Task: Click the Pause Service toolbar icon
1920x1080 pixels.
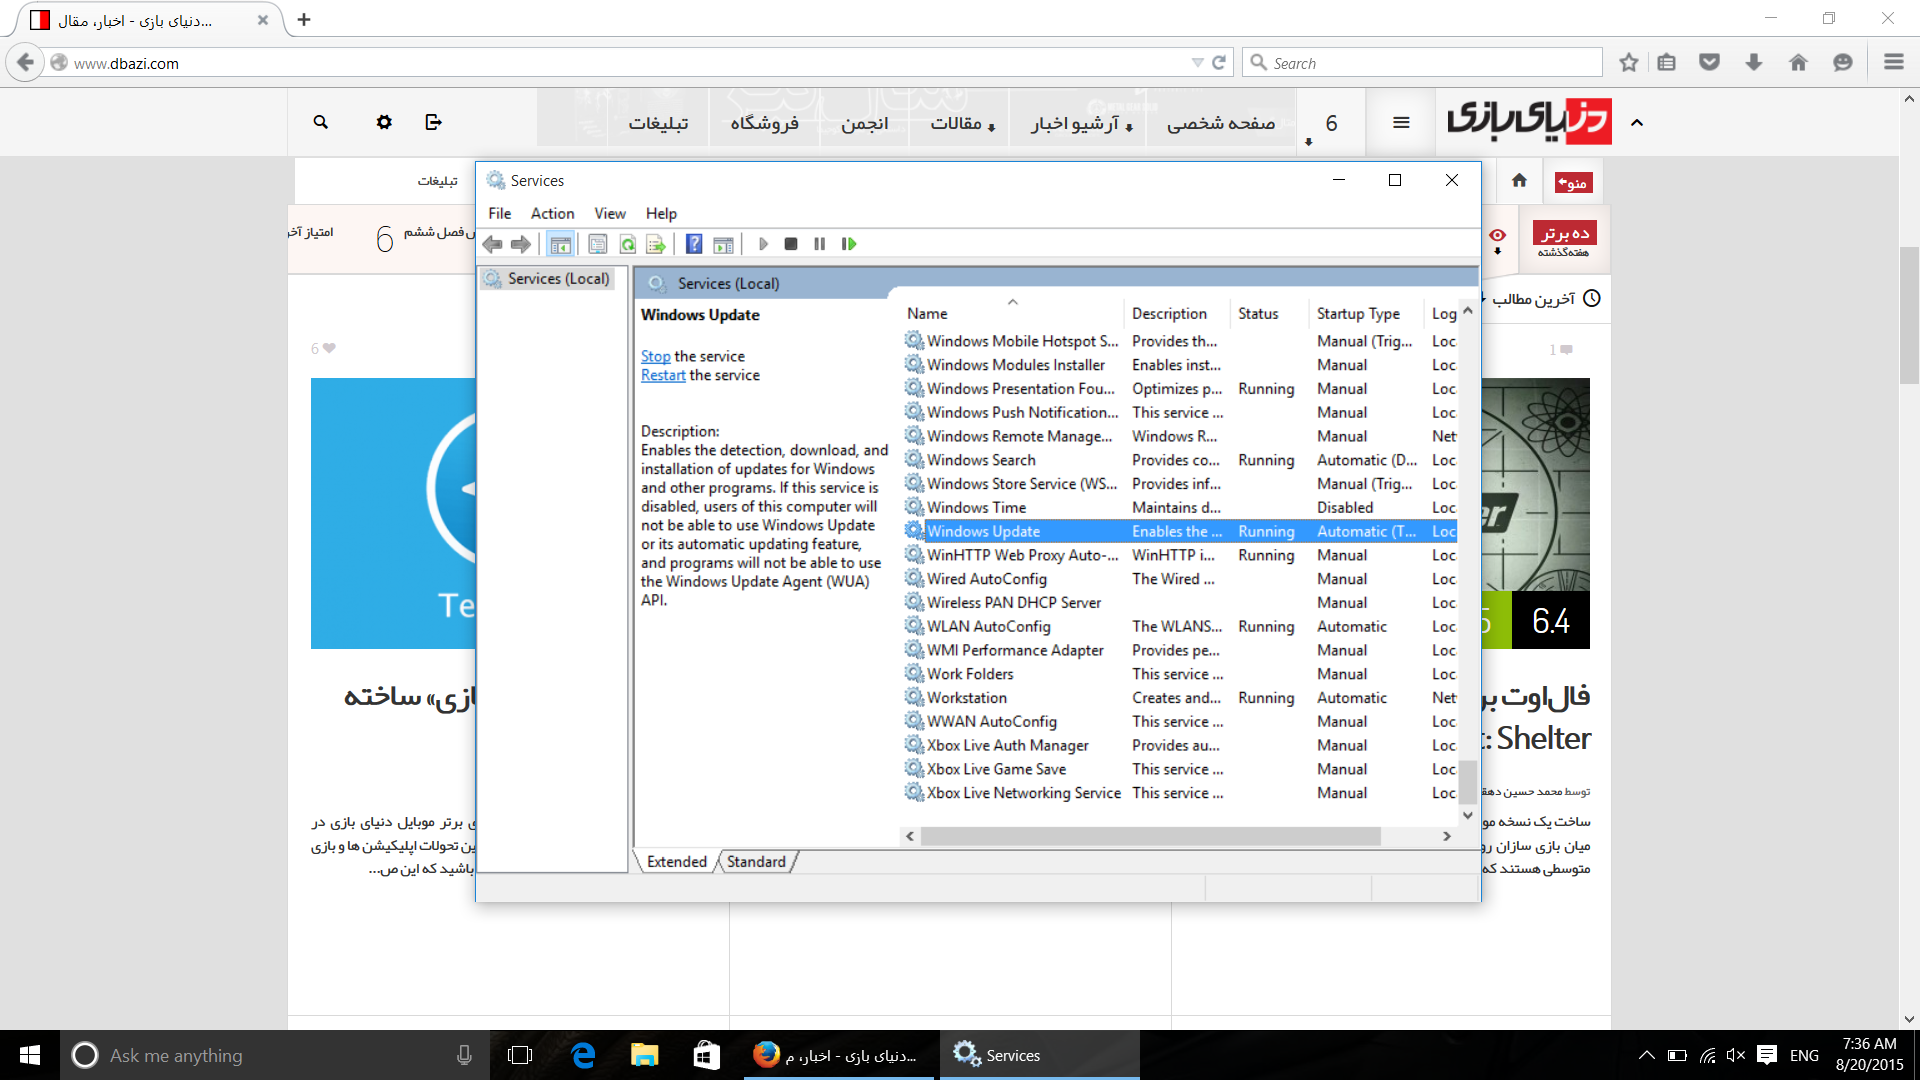Action: tap(820, 244)
